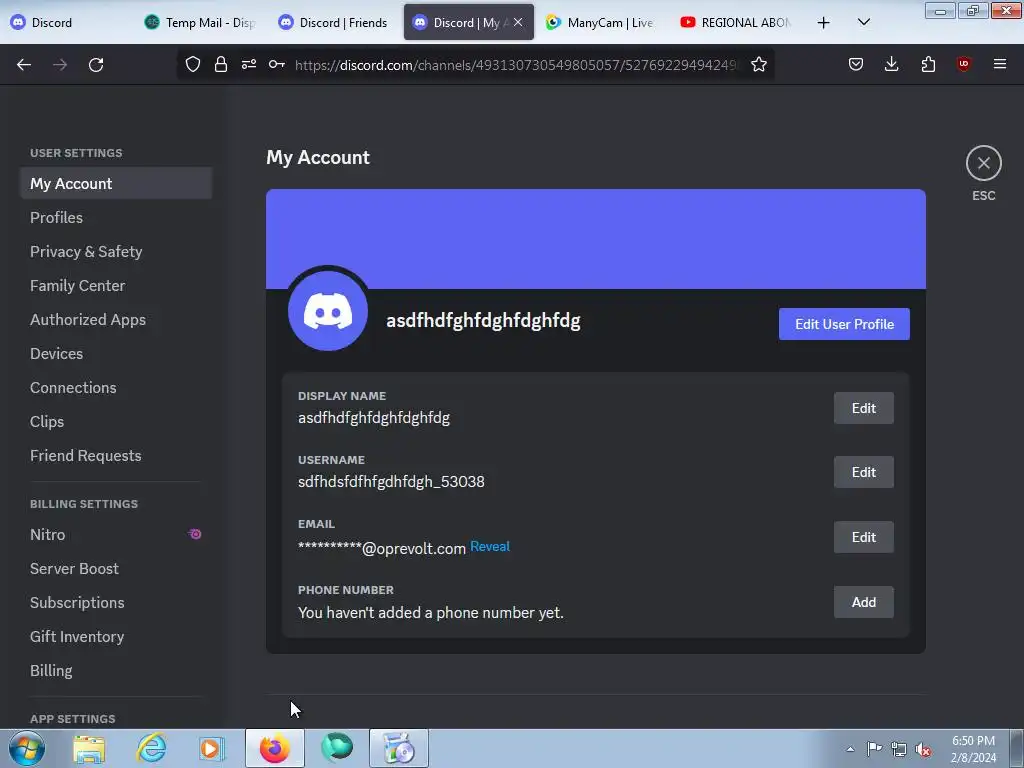This screenshot has height=768, width=1024.
Task: Show hidden system tray icons
Action: 850,749
